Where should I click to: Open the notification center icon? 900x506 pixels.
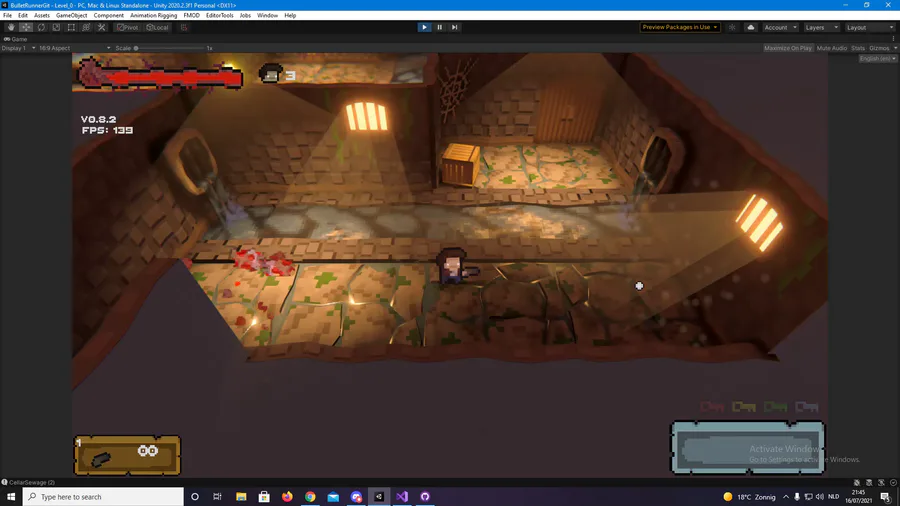886,496
